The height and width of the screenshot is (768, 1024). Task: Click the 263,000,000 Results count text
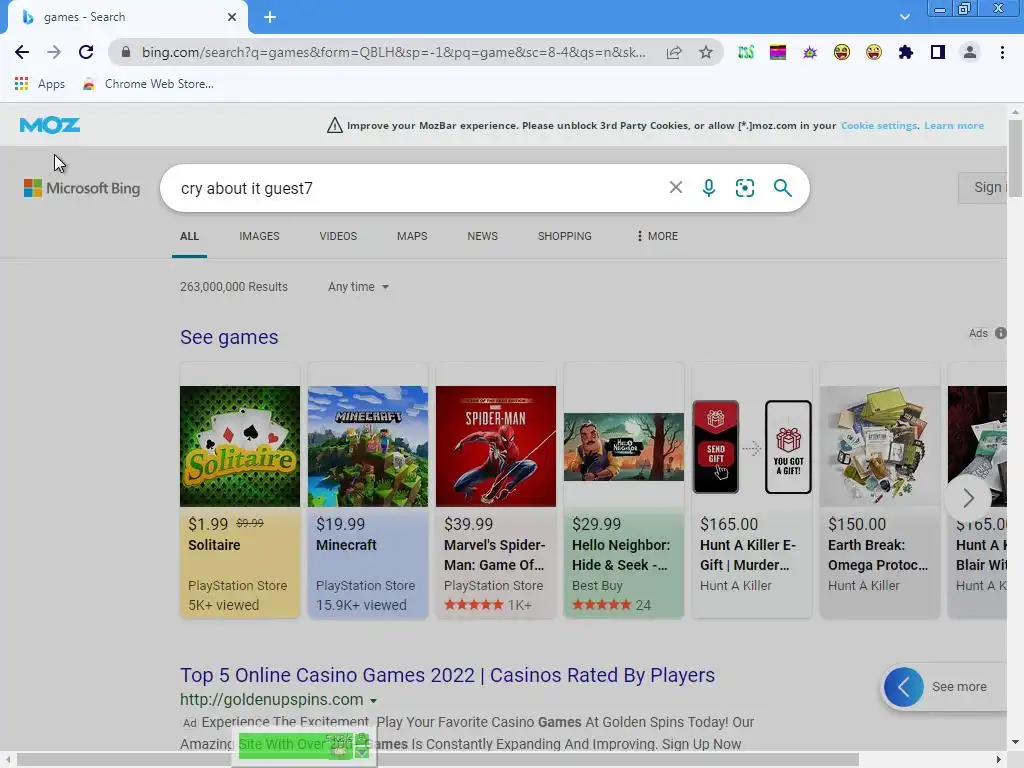(234, 287)
